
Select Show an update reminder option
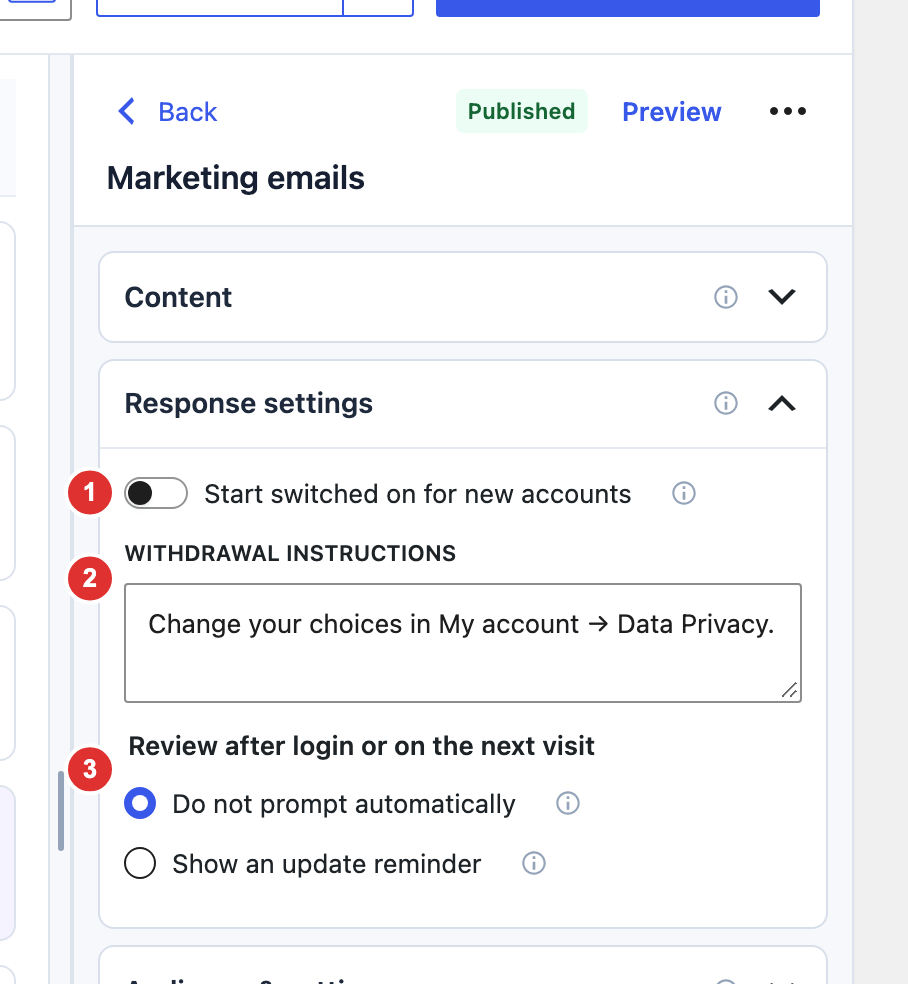tap(140, 864)
